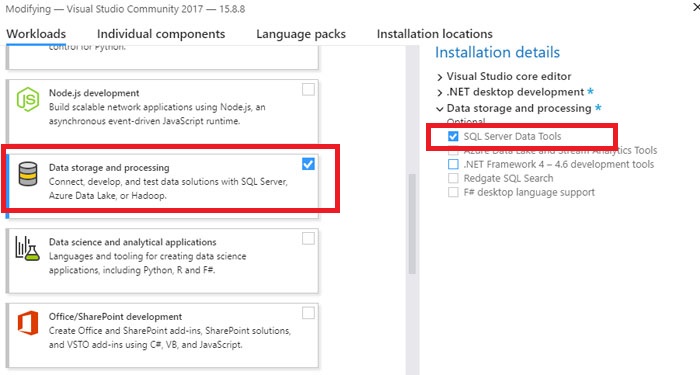This screenshot has width=700, height=375.
Task: Check the Data science and analytical applications workload
Action: point(308,239)
